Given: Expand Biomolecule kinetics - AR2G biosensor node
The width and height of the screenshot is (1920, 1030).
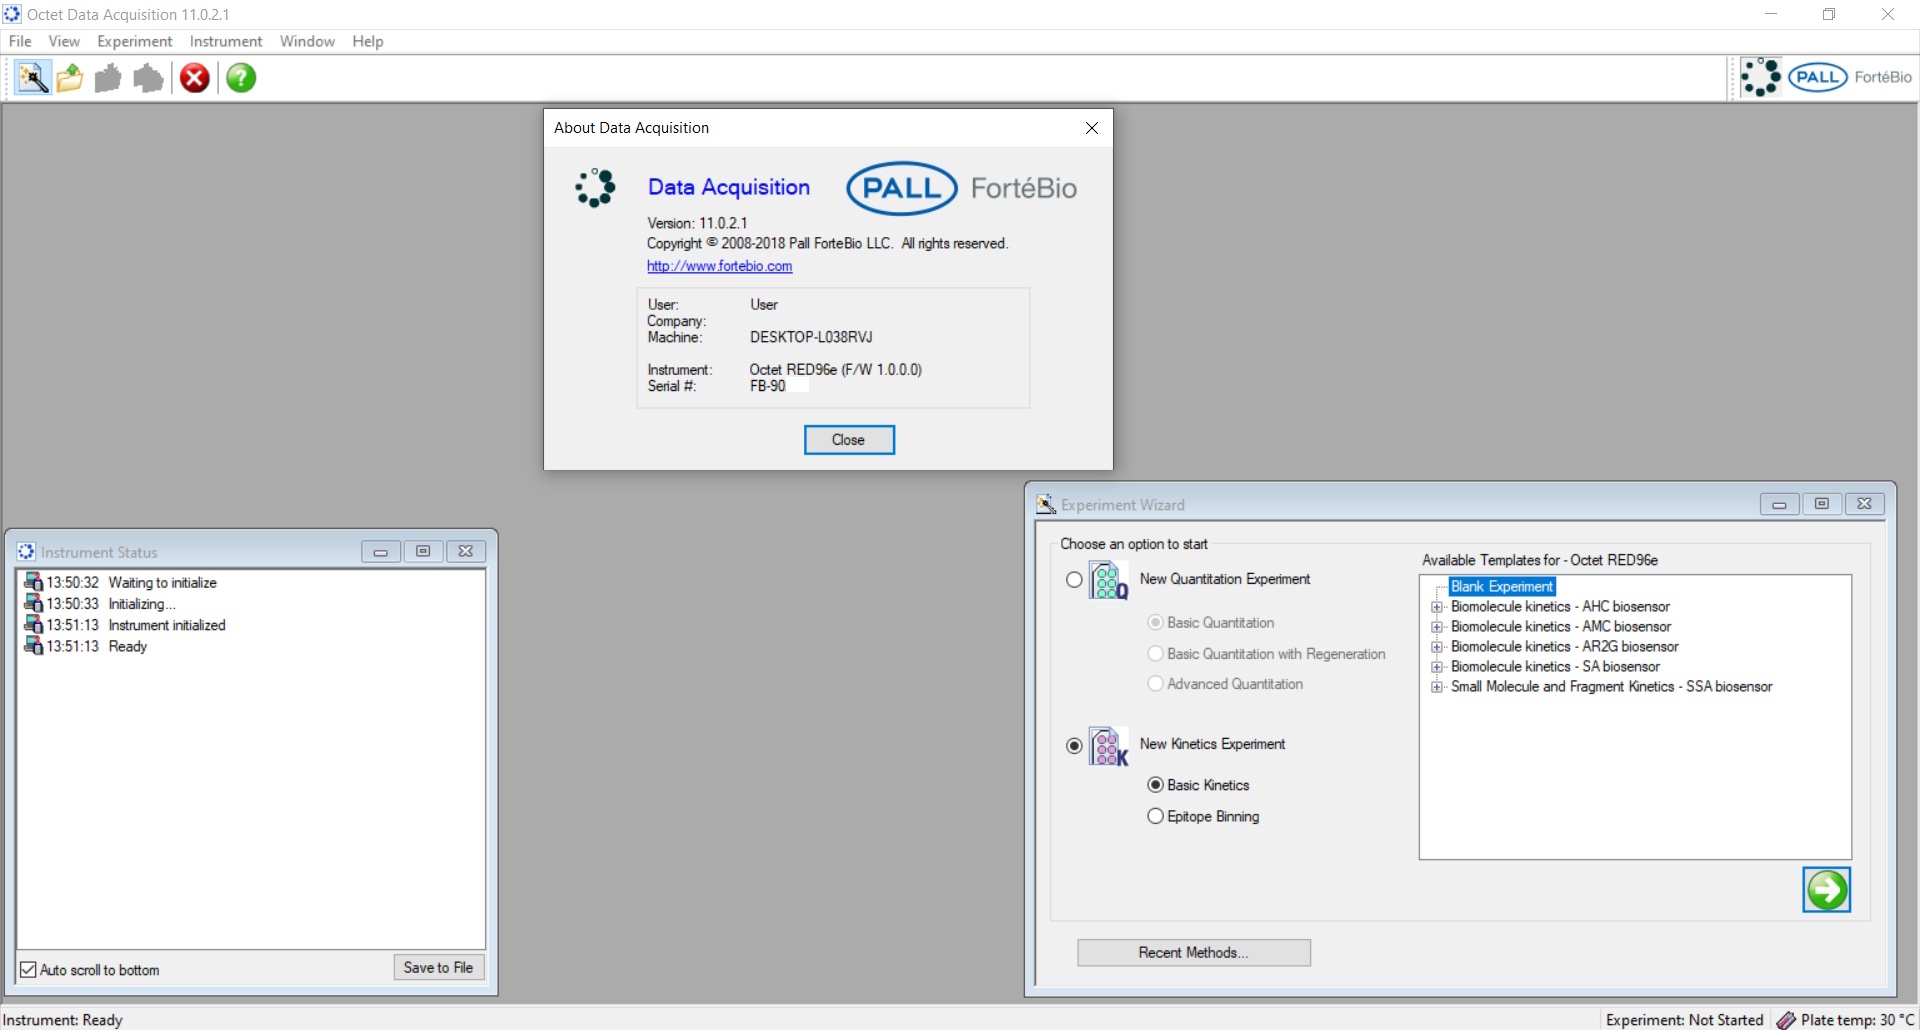Looking at the screenshot, I should tap(1437, 647).
